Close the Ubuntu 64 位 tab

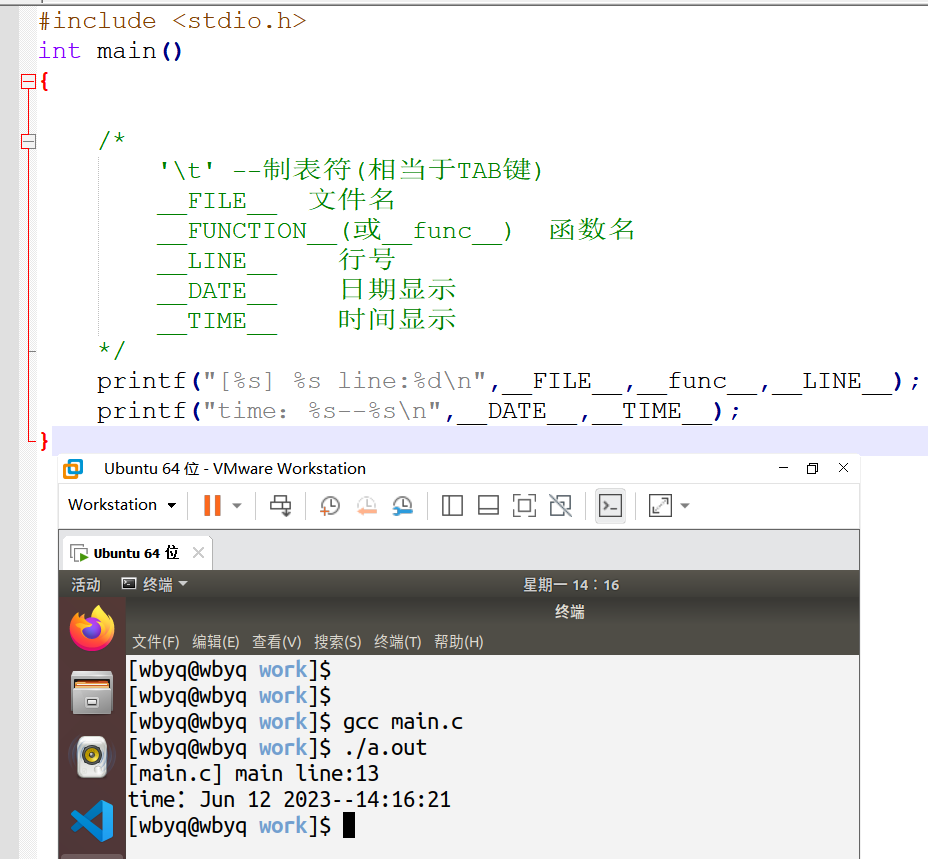pos(198,552)
